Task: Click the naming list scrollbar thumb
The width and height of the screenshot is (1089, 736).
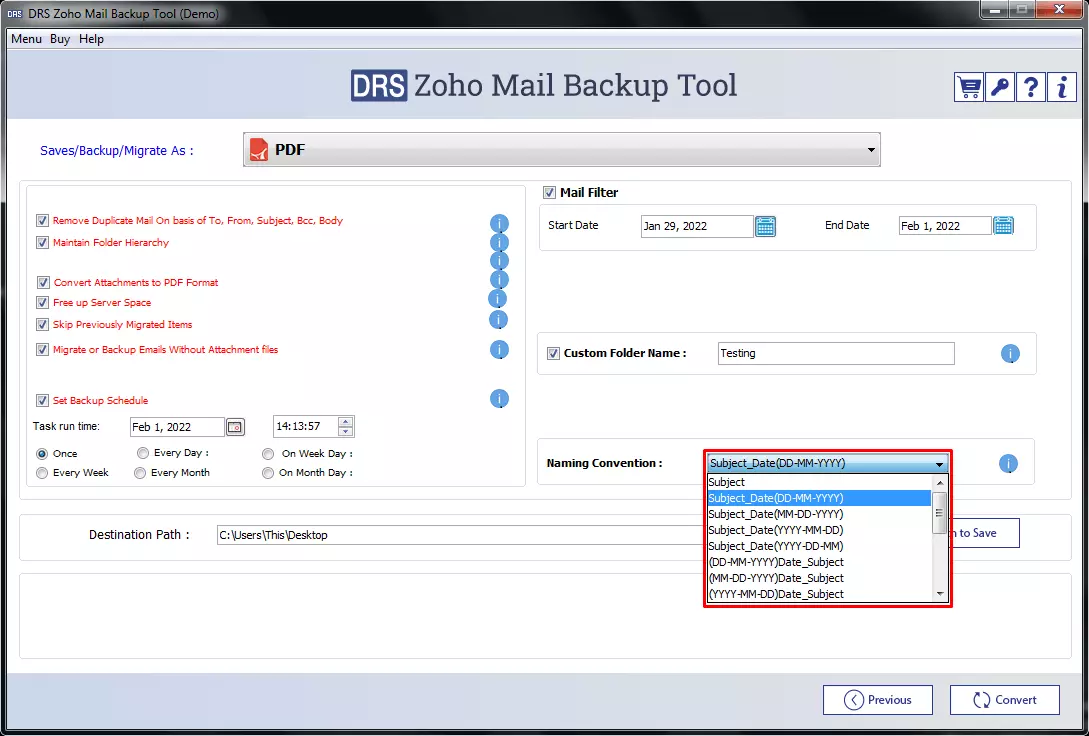Action: (940, 513)
